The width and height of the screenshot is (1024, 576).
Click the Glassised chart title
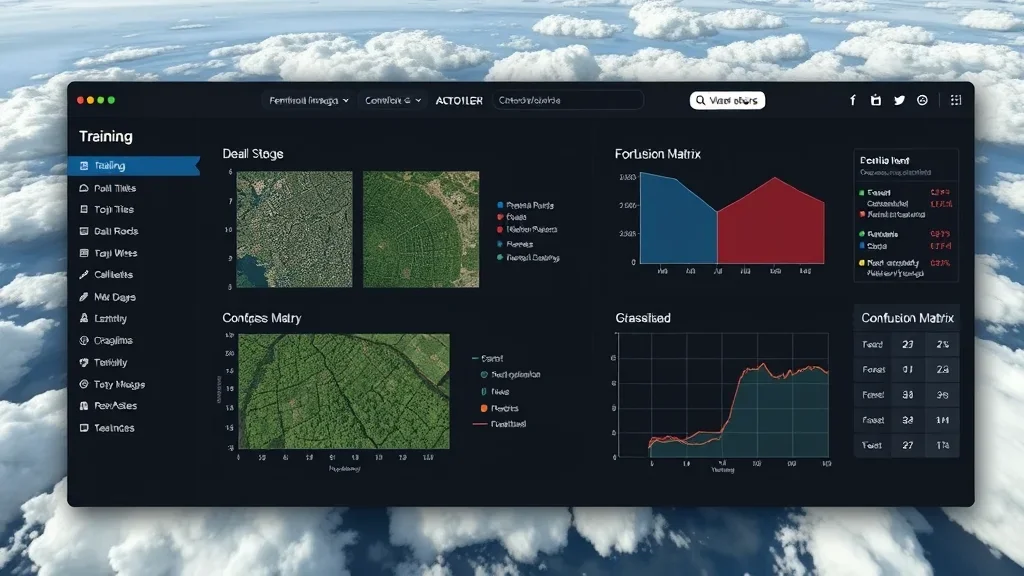click(x=643, y=318)
